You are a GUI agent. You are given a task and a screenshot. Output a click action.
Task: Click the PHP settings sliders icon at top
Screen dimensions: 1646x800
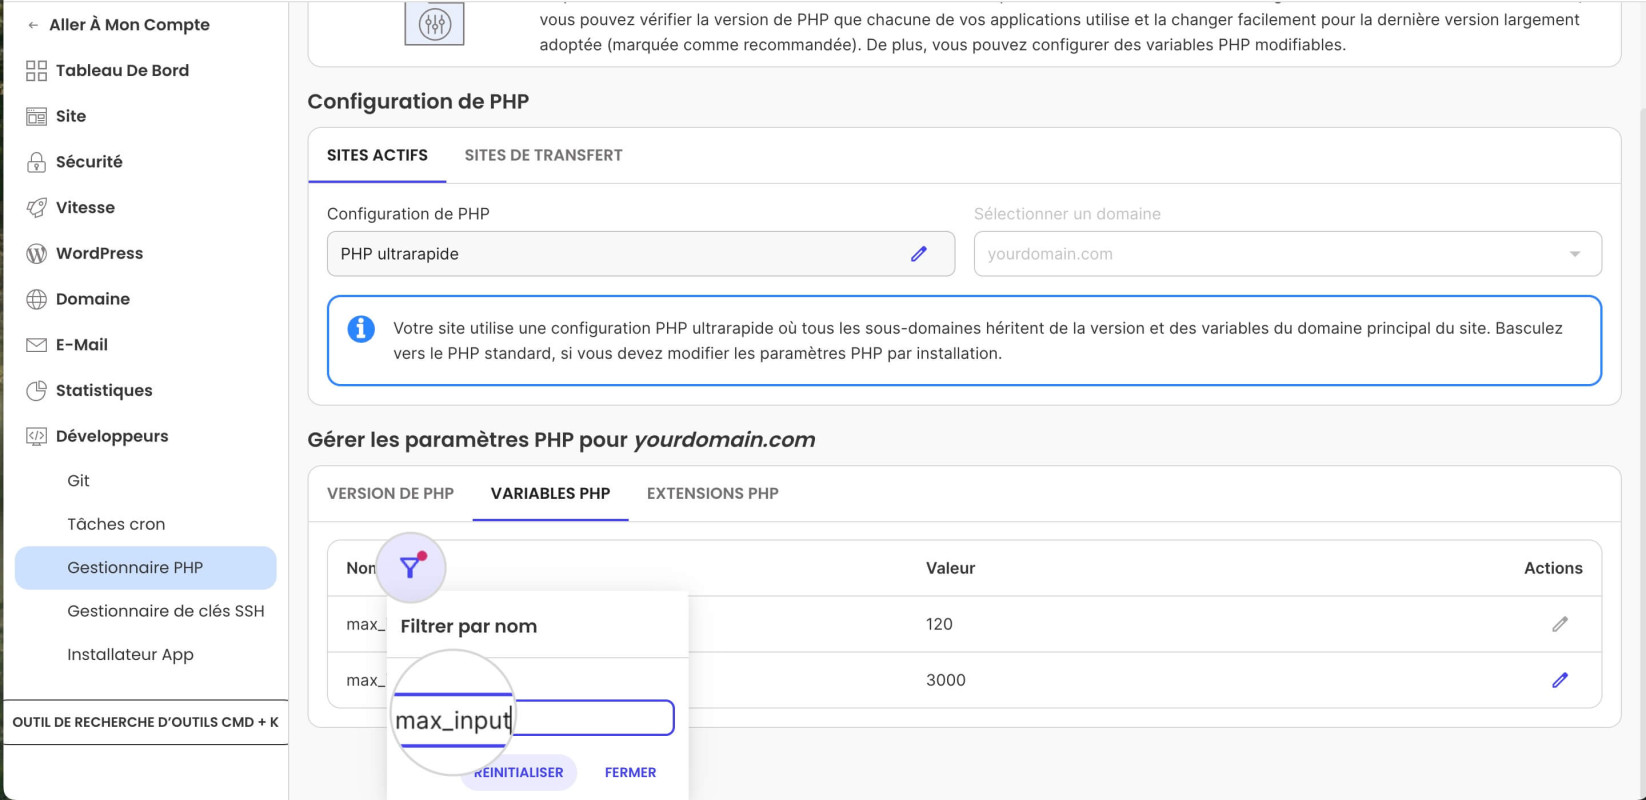coord(434,24)
